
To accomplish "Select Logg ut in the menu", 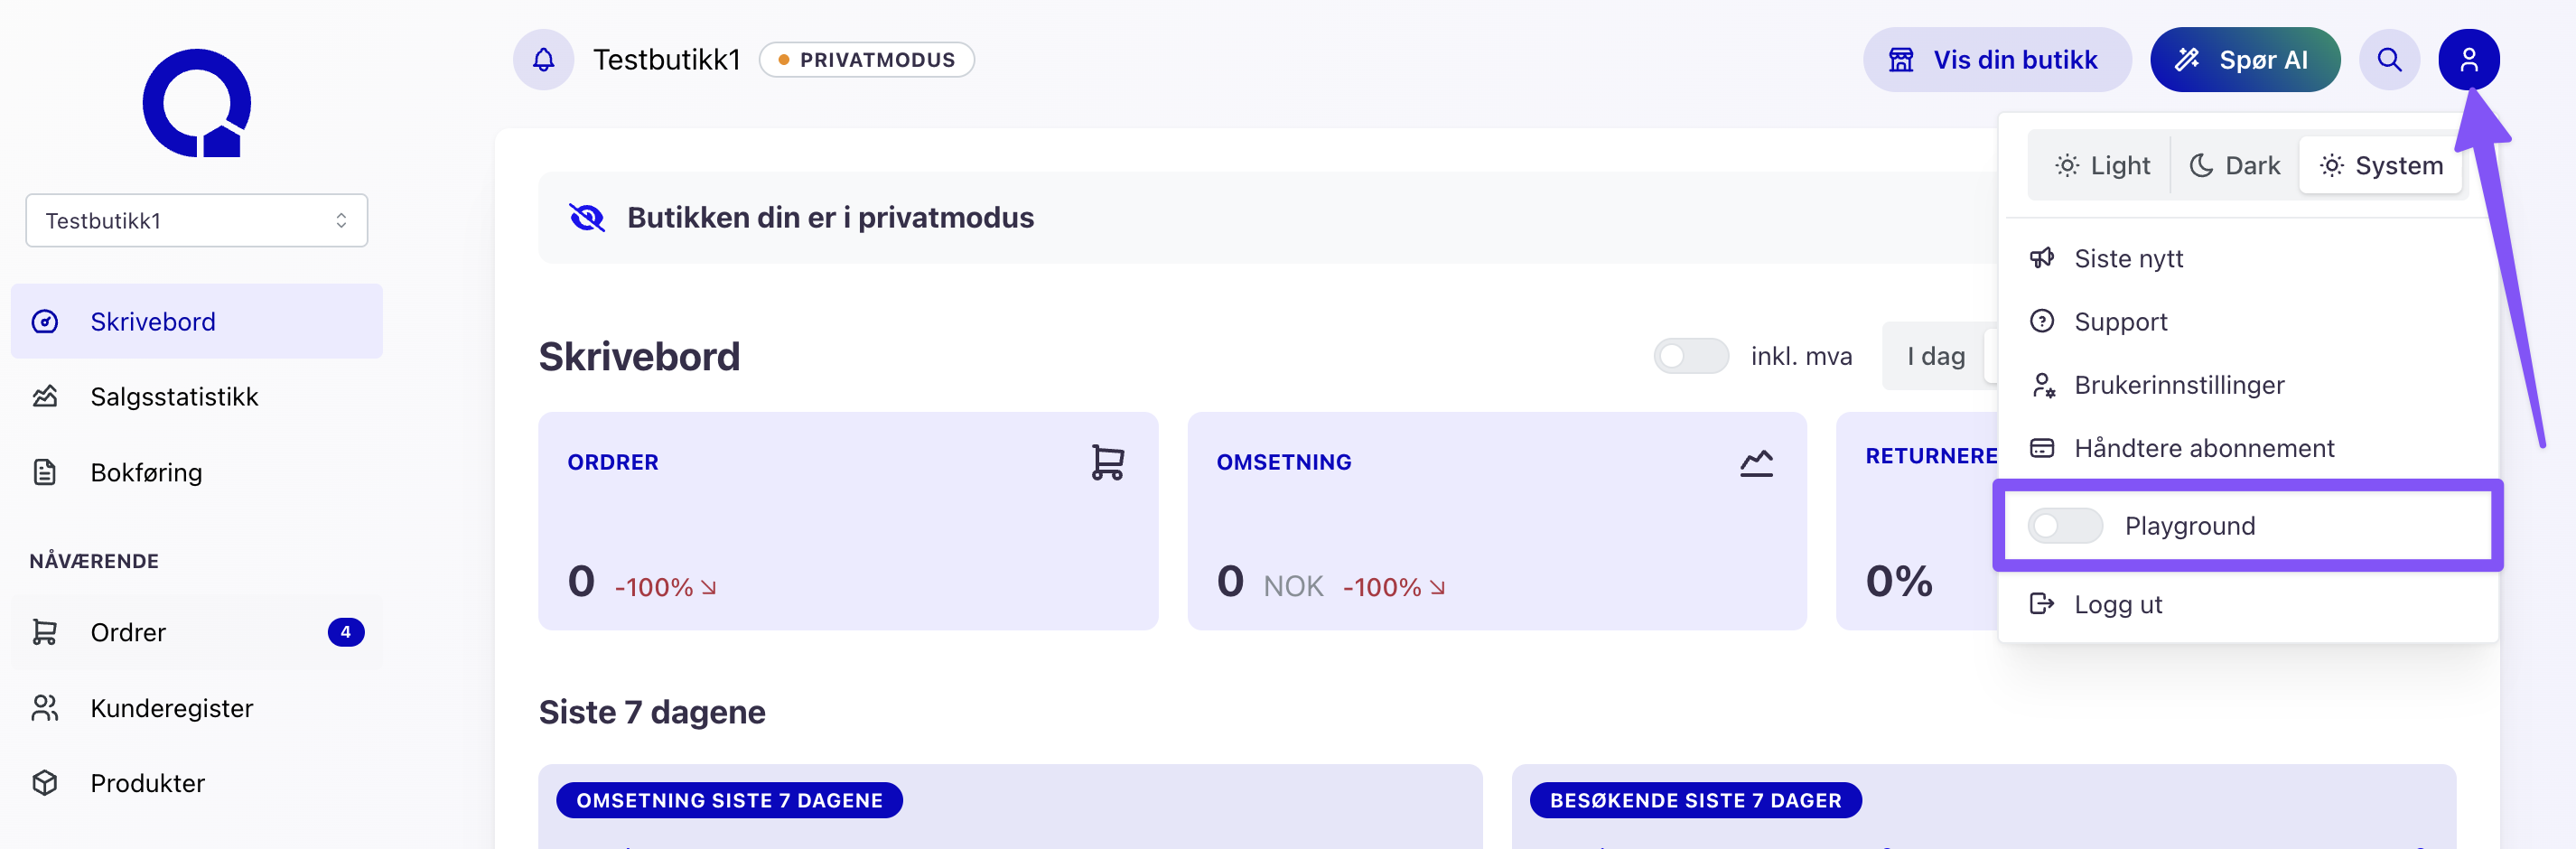I will (x=2117, y=604).
